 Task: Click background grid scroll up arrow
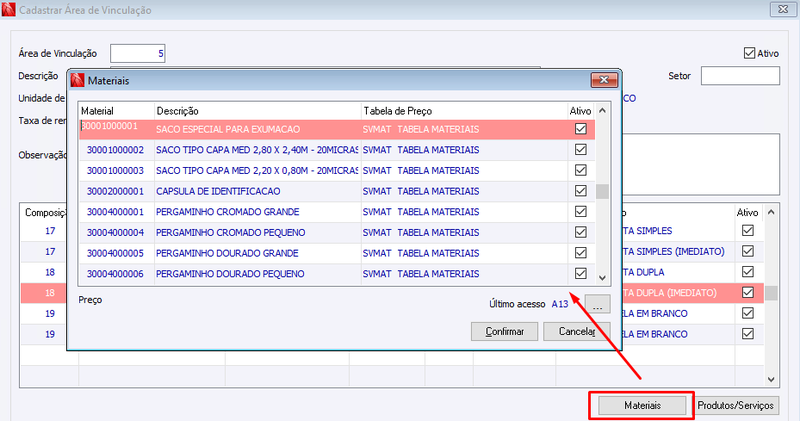click(771, 212)
